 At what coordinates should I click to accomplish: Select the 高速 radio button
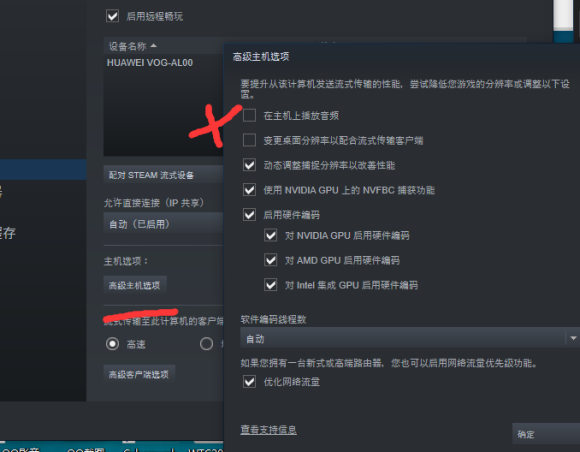coord(112,344)
